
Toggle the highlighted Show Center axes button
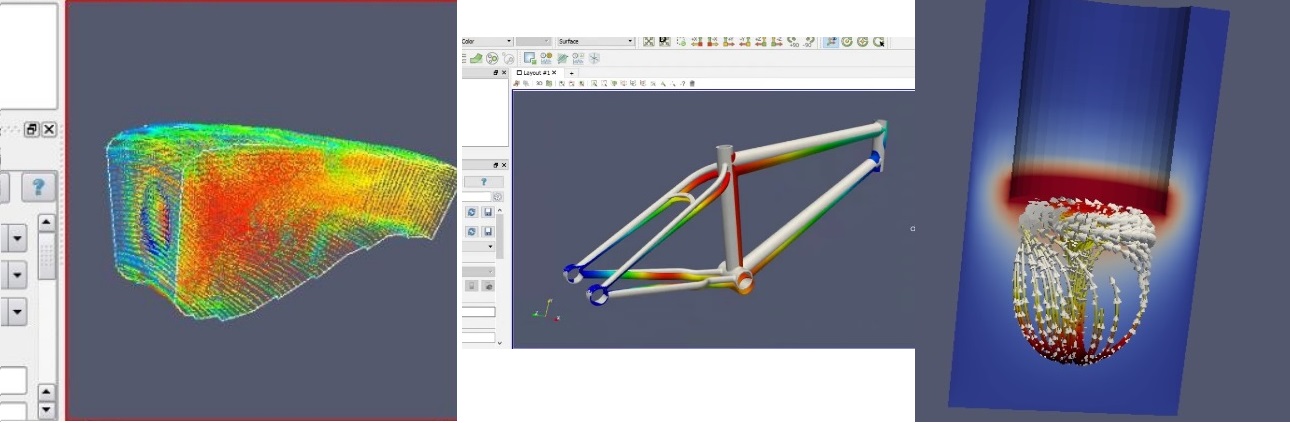pos(830,41)
